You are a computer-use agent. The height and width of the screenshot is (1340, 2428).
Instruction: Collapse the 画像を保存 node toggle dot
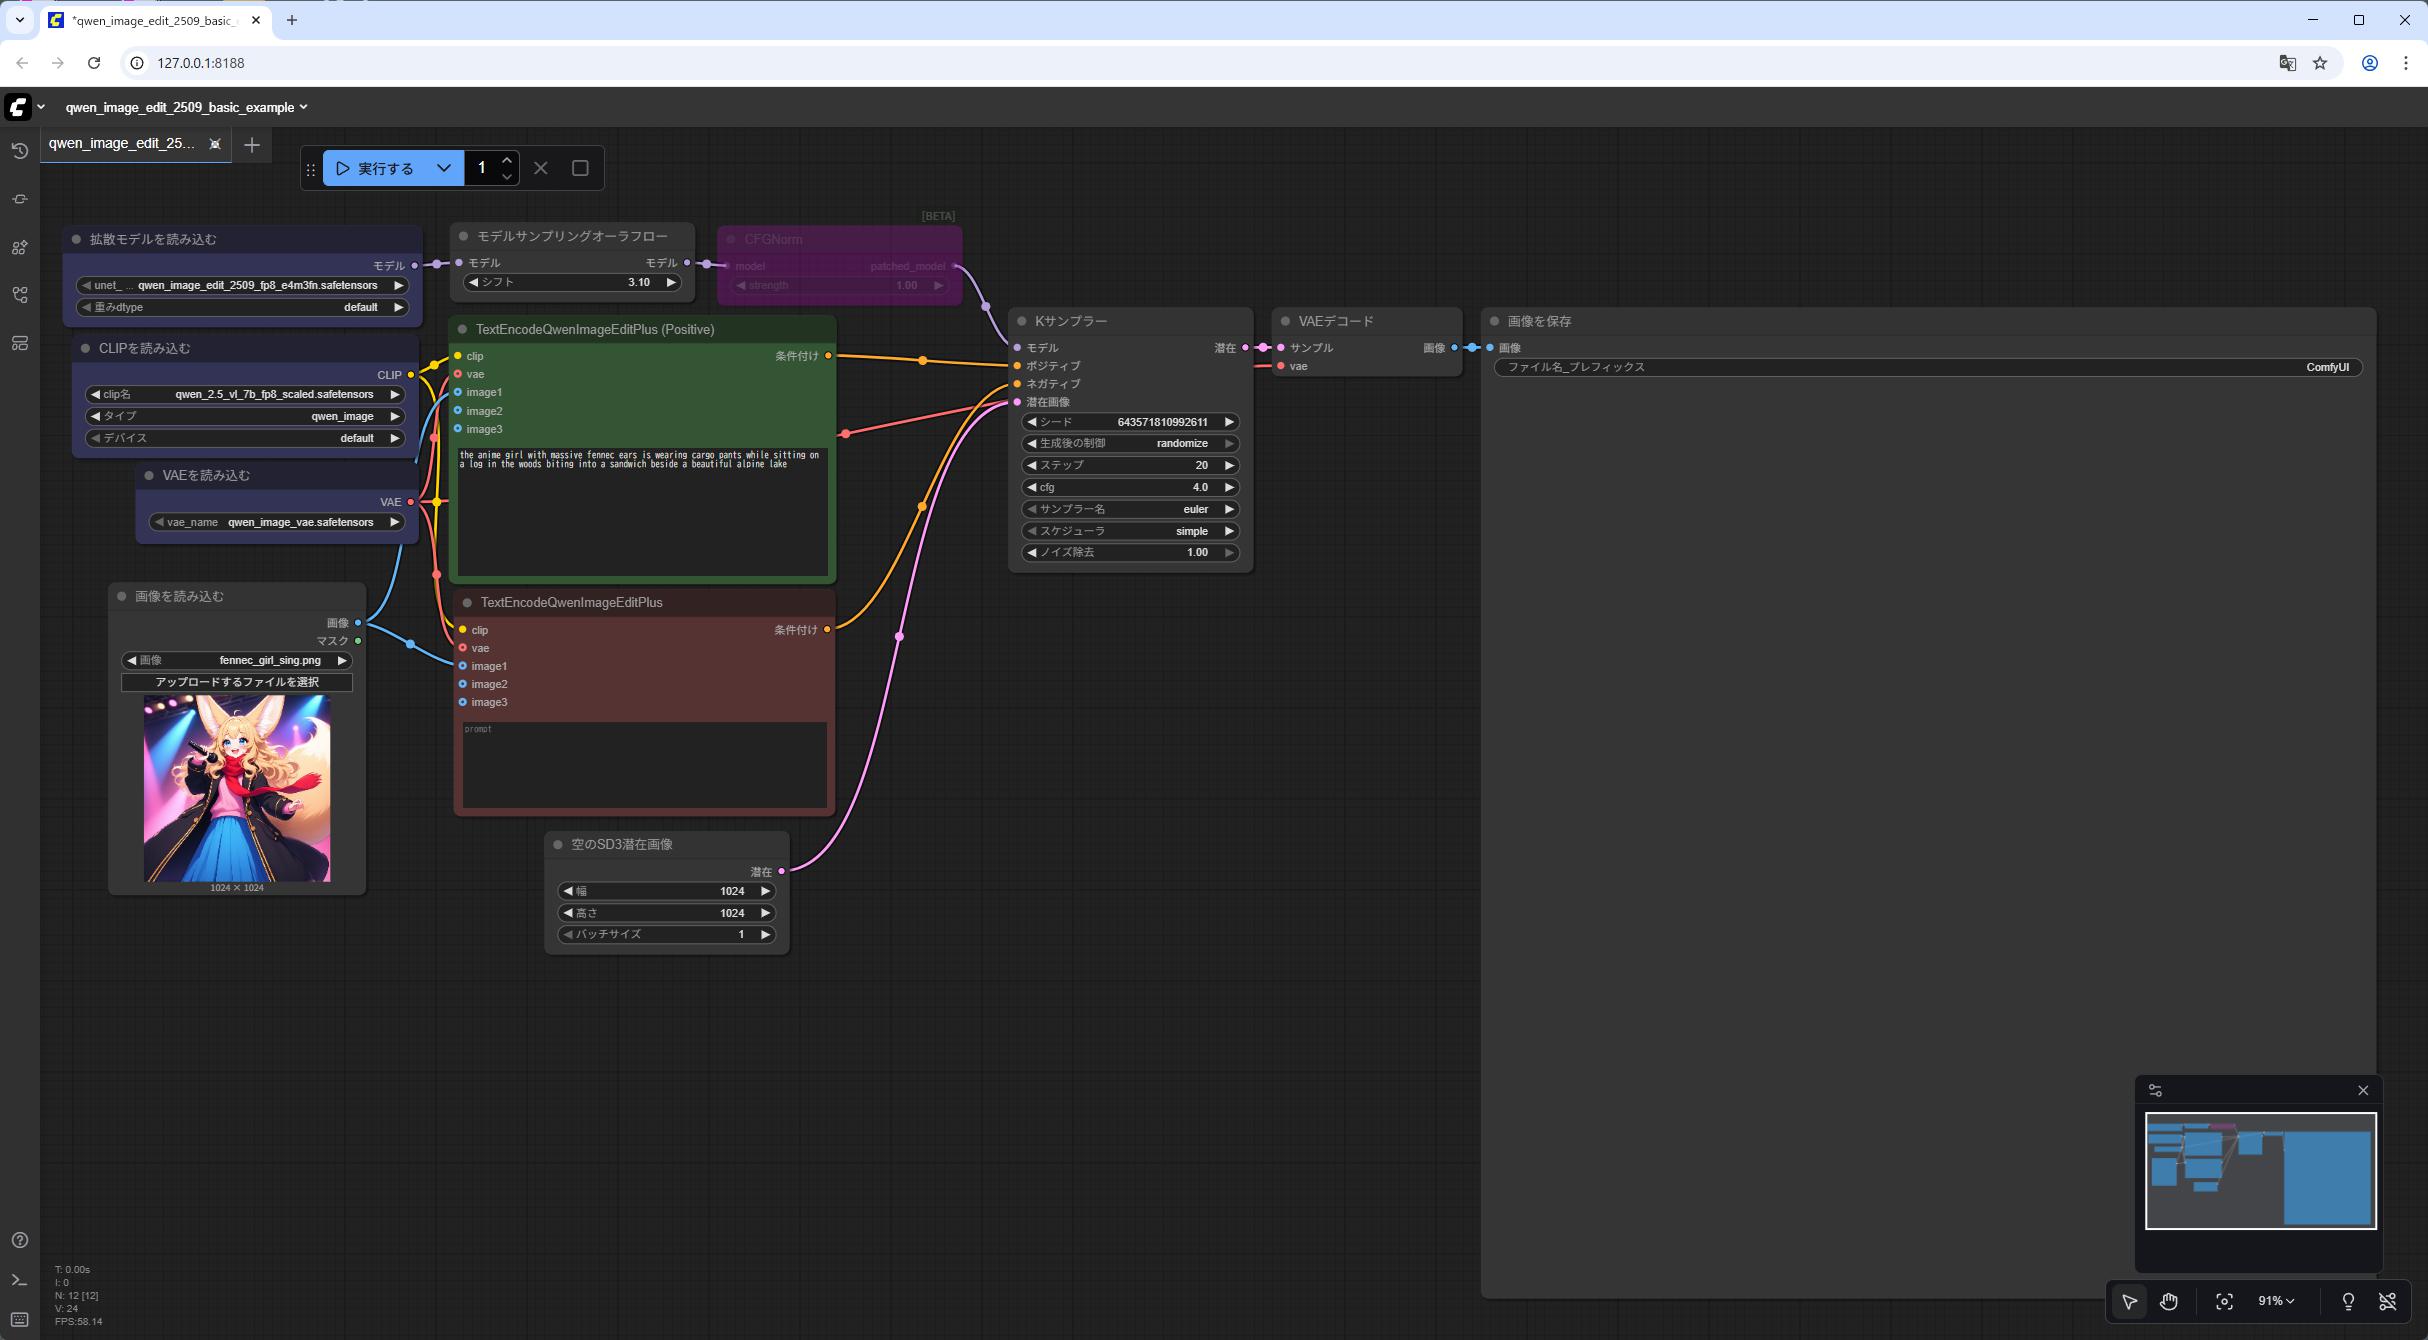tap(1494, 321)
